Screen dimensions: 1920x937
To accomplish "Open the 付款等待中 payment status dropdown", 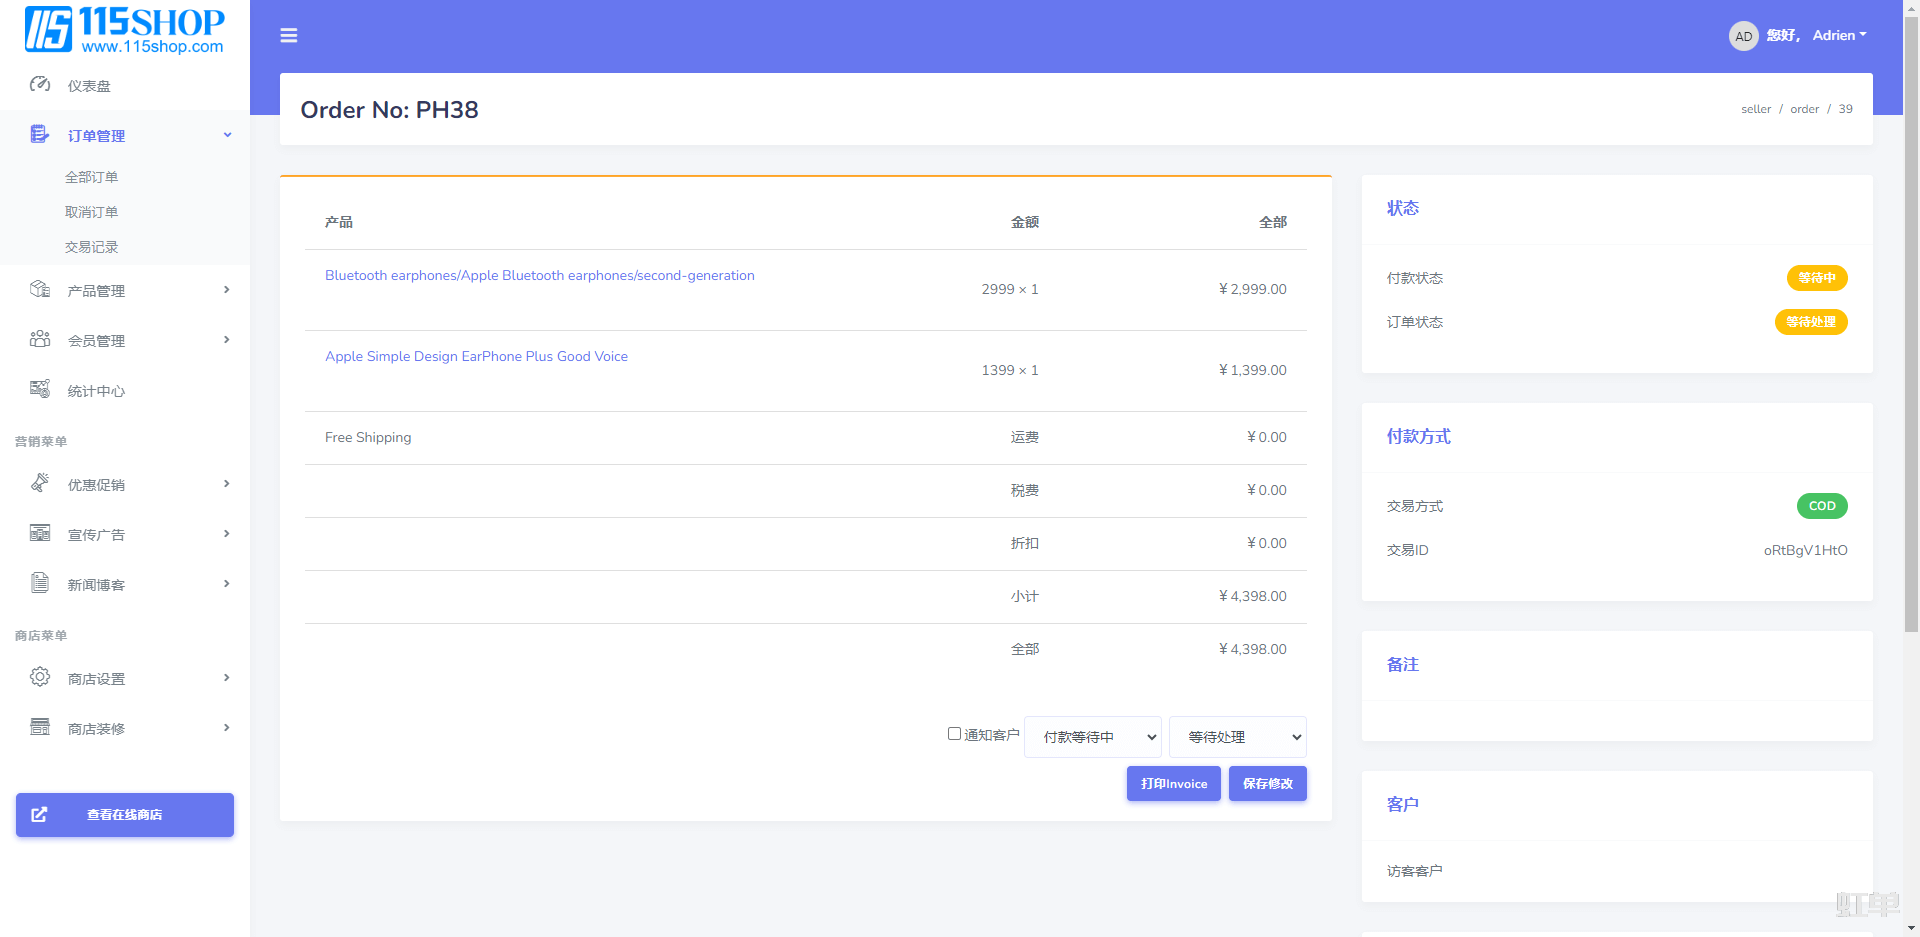I will tap(1093, 737).
